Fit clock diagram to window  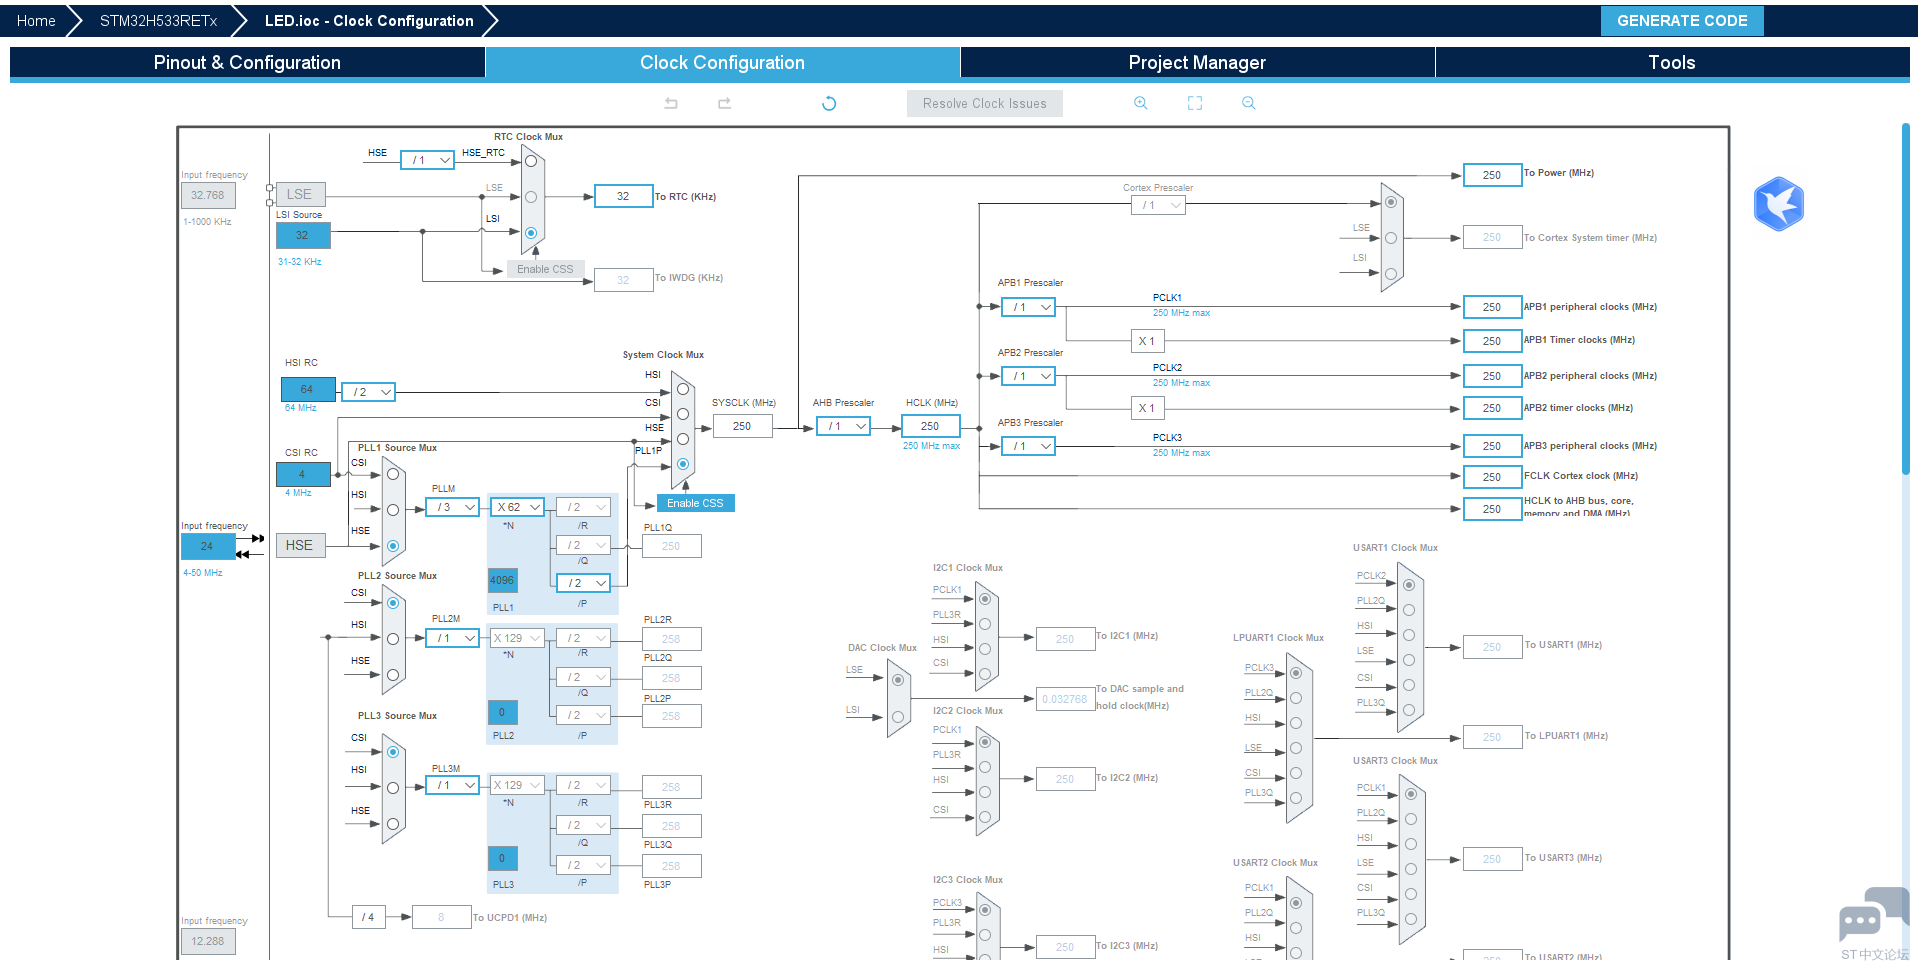click(1195, 103)
